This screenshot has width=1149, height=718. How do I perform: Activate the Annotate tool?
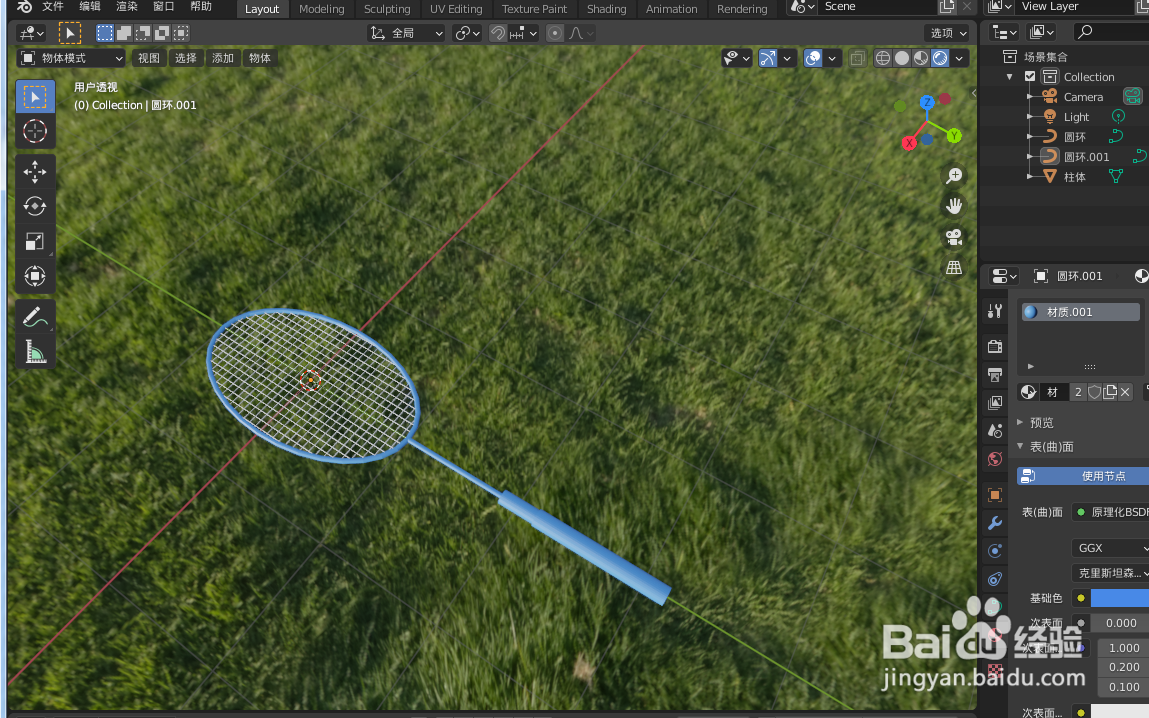click(35, 317)
